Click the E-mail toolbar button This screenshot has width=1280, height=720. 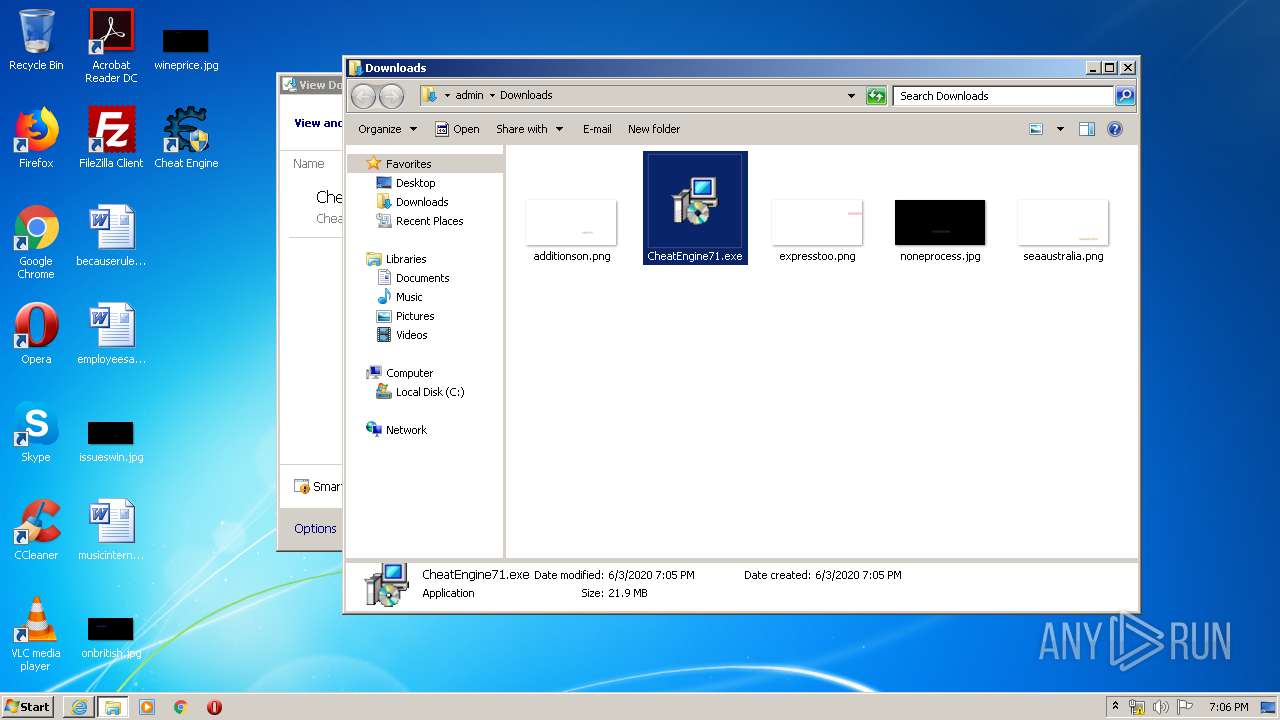(597, 129)
